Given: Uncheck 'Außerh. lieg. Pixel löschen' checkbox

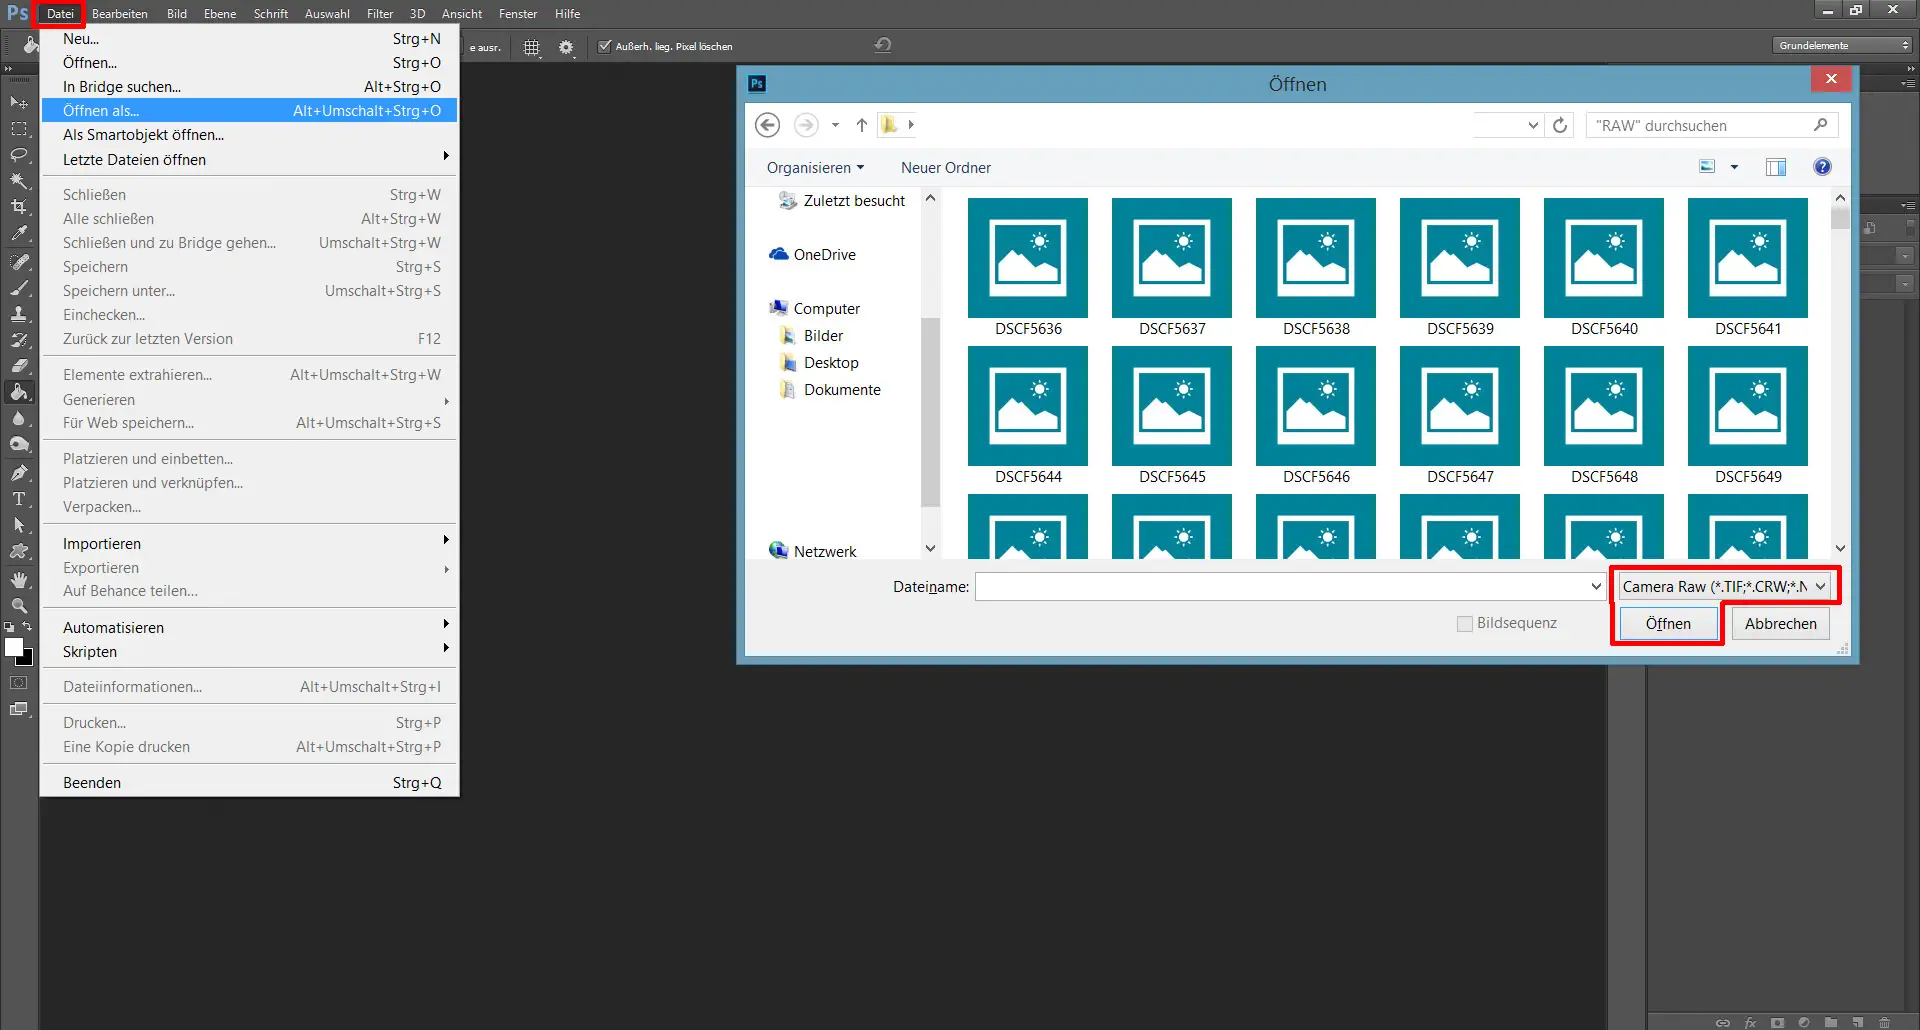Looking at the screenshot, I should click(604, 46).
